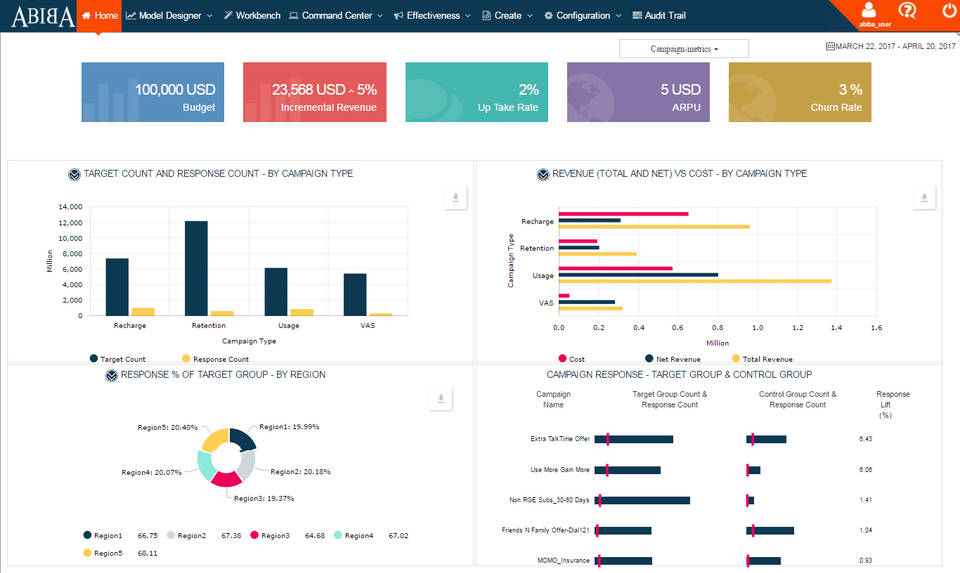Click the circular icon beside Target Count title
The height and width of the screenshot is (573, 960).
[x=74, y=174]
